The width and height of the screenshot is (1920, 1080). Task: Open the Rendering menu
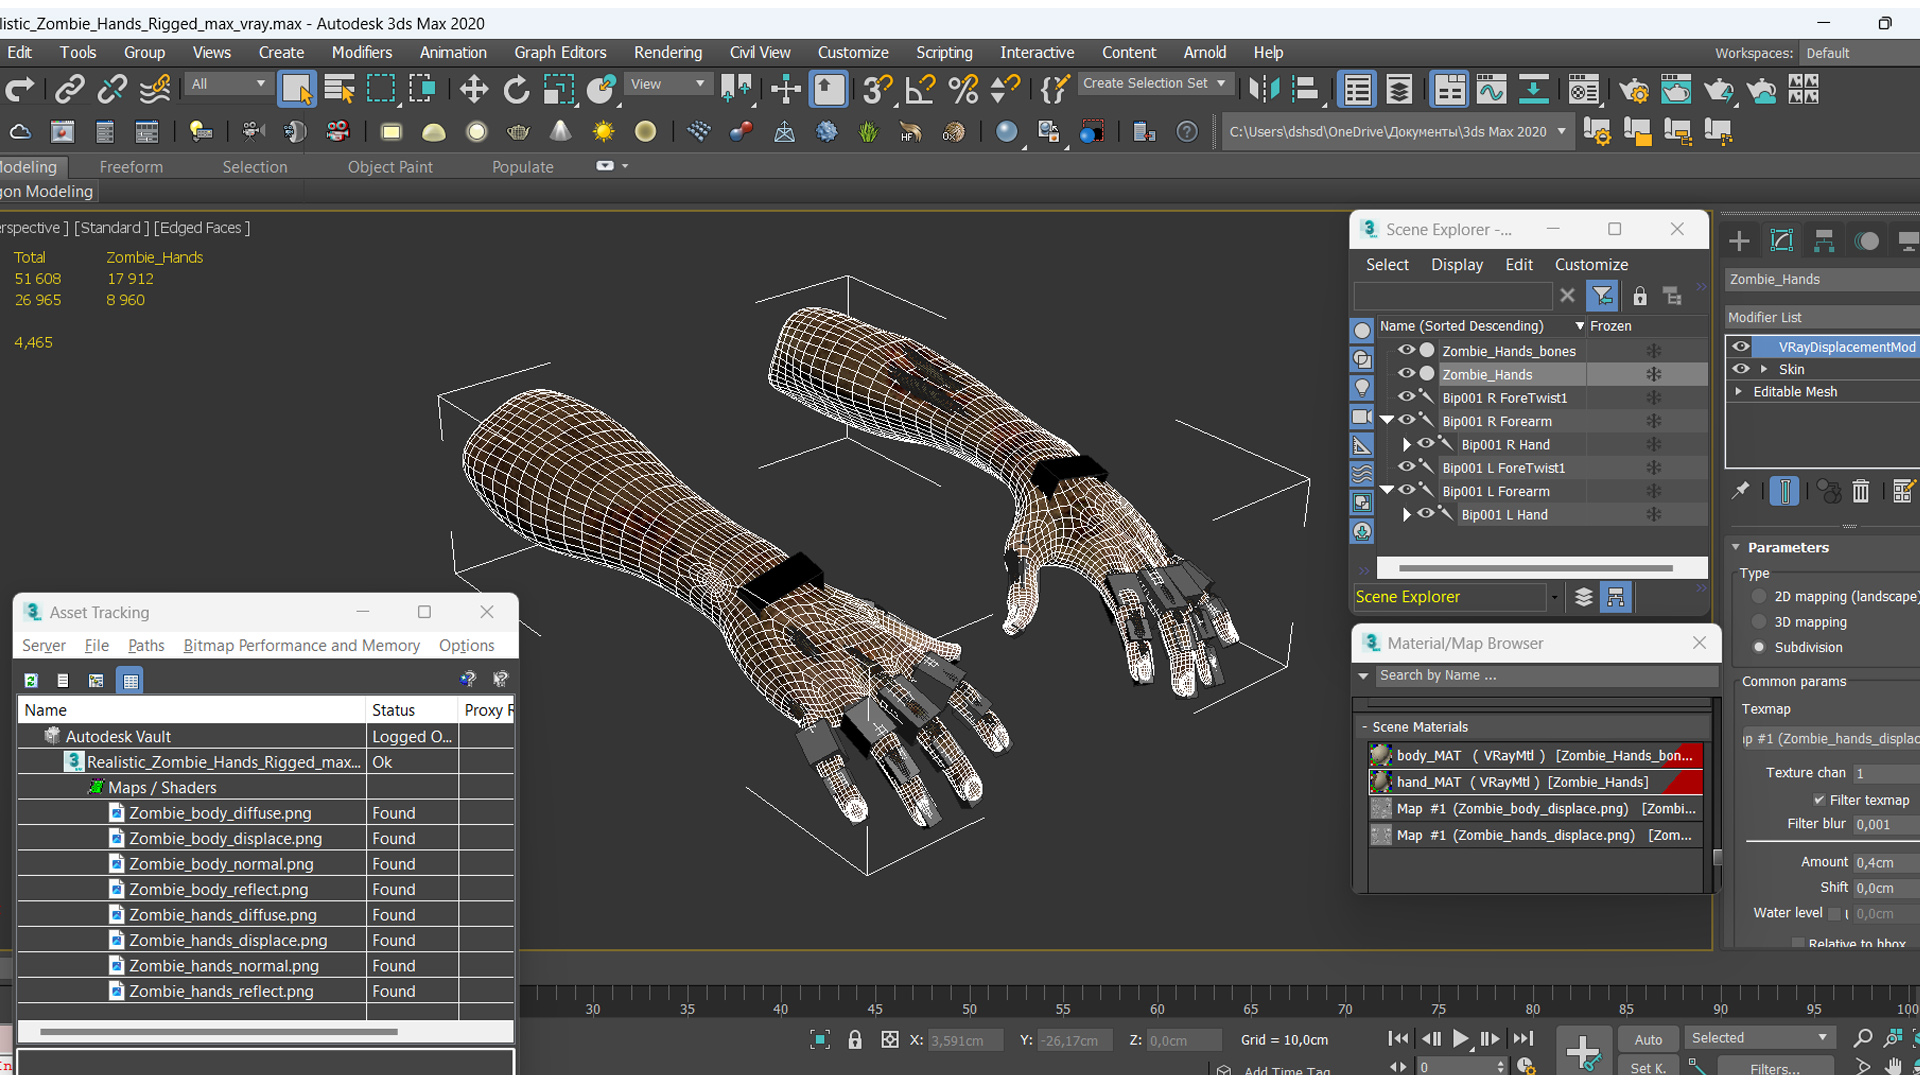[668, 52]
